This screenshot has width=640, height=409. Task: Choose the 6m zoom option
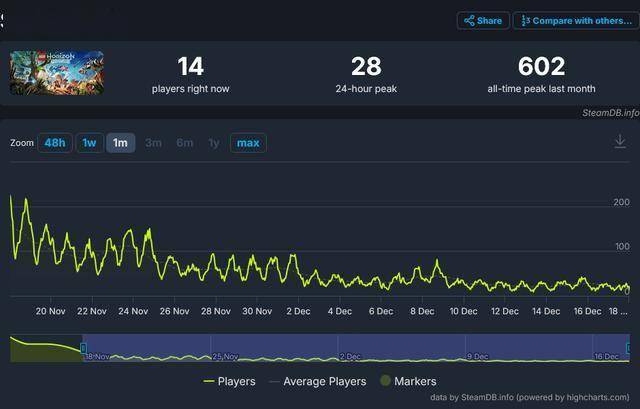point(185,143)
